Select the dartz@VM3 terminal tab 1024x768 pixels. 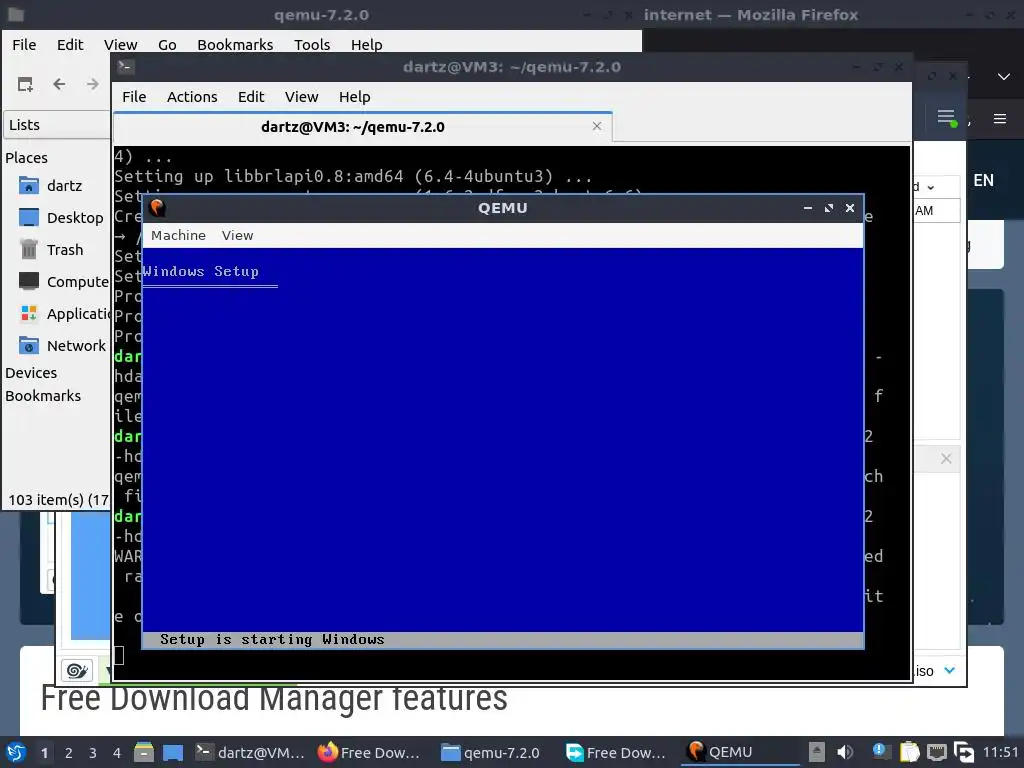click(353, 127)
